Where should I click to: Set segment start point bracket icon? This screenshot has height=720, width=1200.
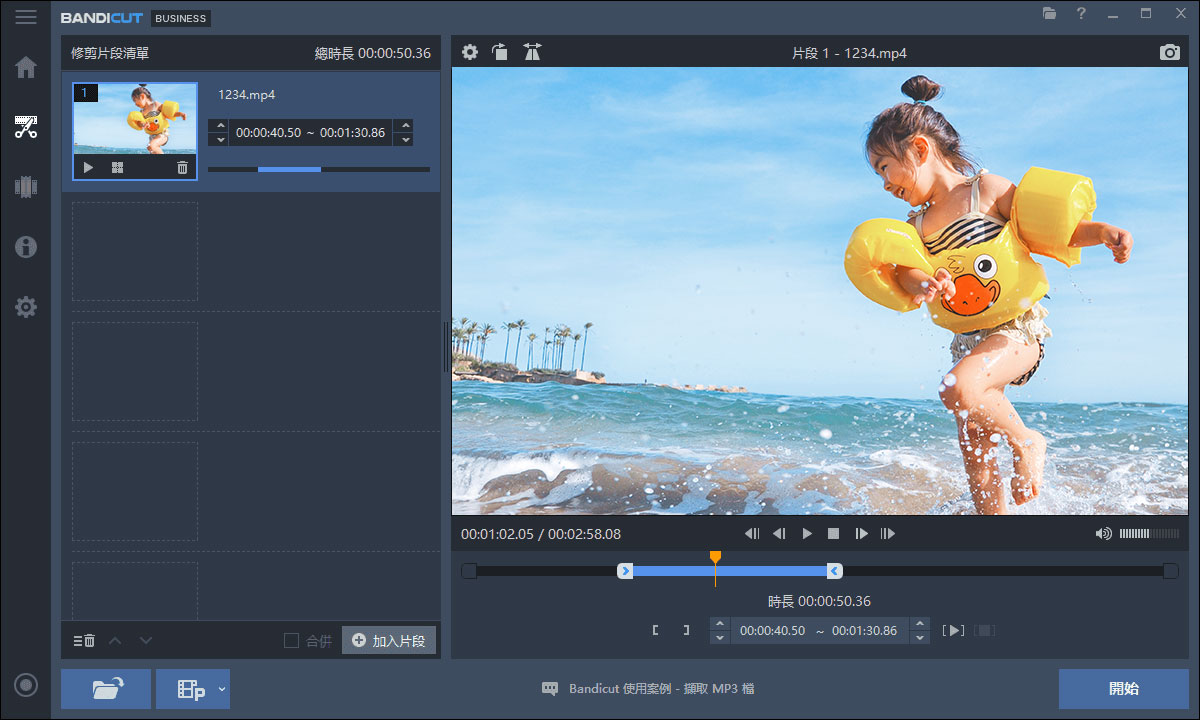coord(656,630)
